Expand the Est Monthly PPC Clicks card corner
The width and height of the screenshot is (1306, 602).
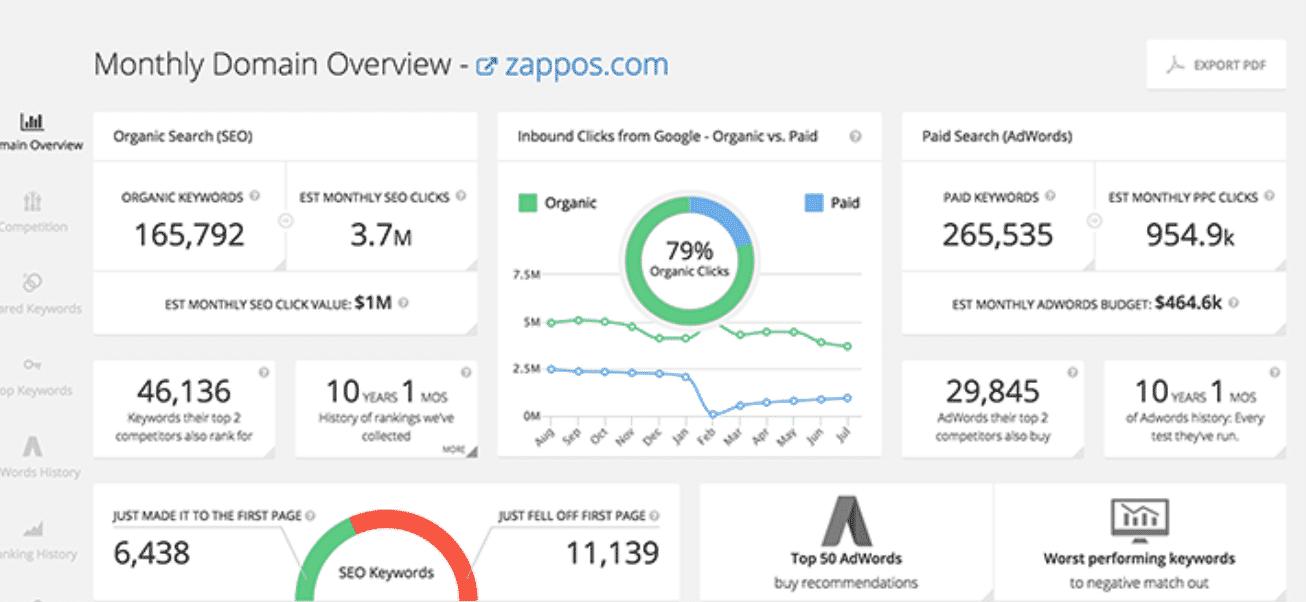(1279, 263)
